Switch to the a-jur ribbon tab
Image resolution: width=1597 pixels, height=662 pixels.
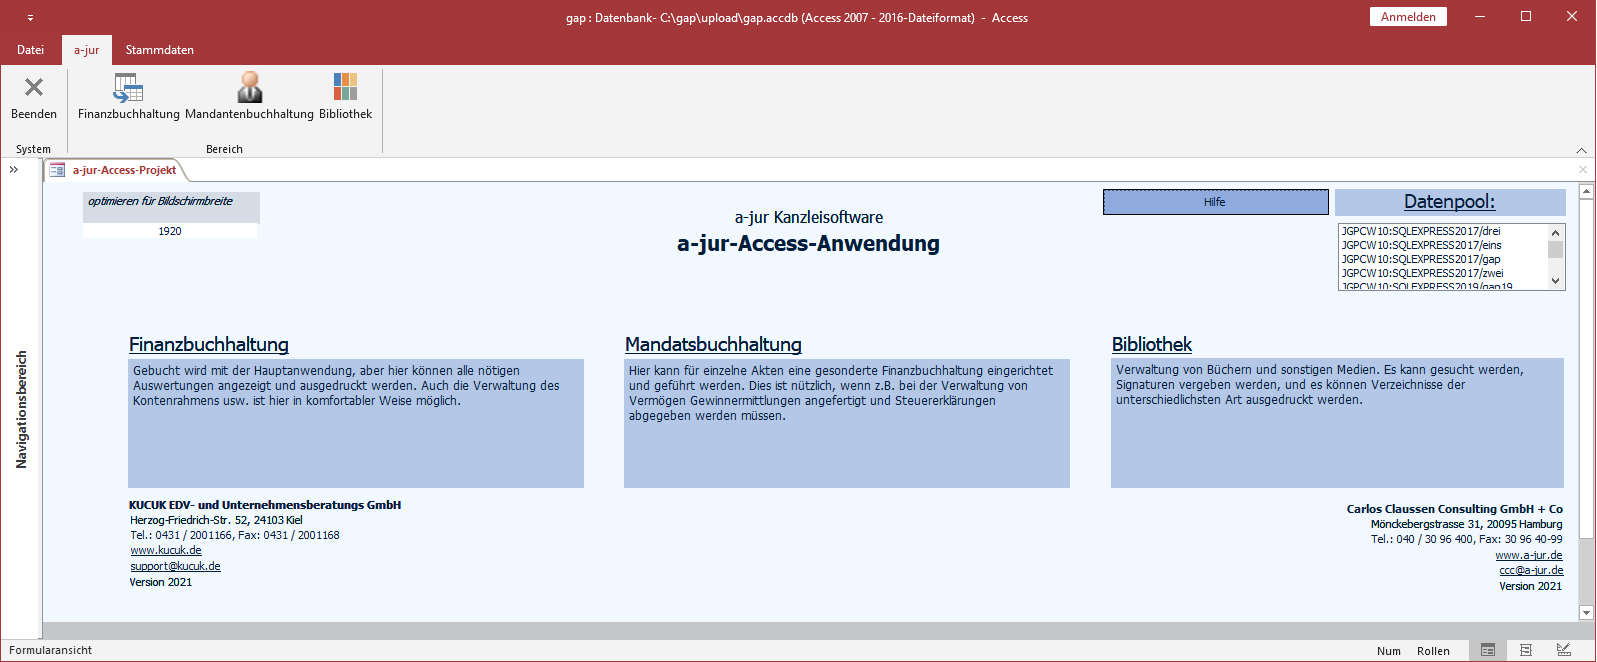(x=86, y=50)
